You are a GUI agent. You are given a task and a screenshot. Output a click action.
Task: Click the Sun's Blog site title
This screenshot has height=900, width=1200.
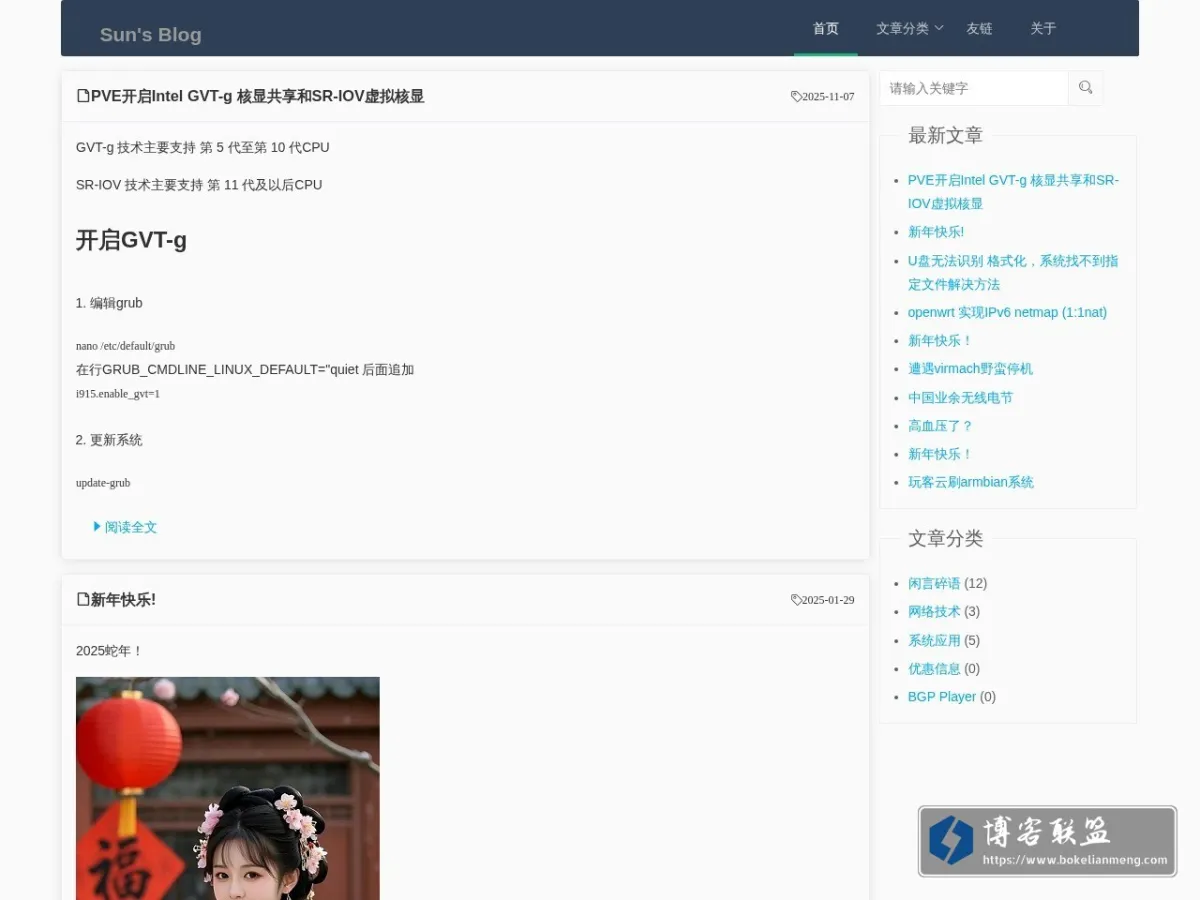pyautogui.click(x=151, y=34)
